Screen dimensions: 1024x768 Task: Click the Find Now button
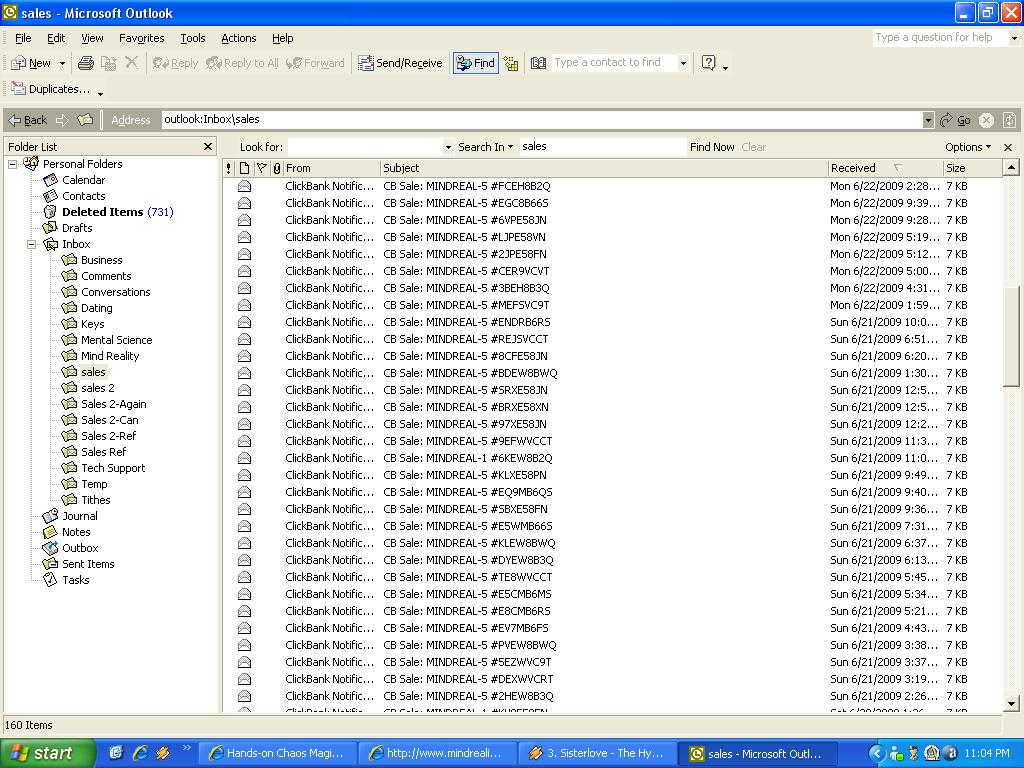[x=712, y=147]
